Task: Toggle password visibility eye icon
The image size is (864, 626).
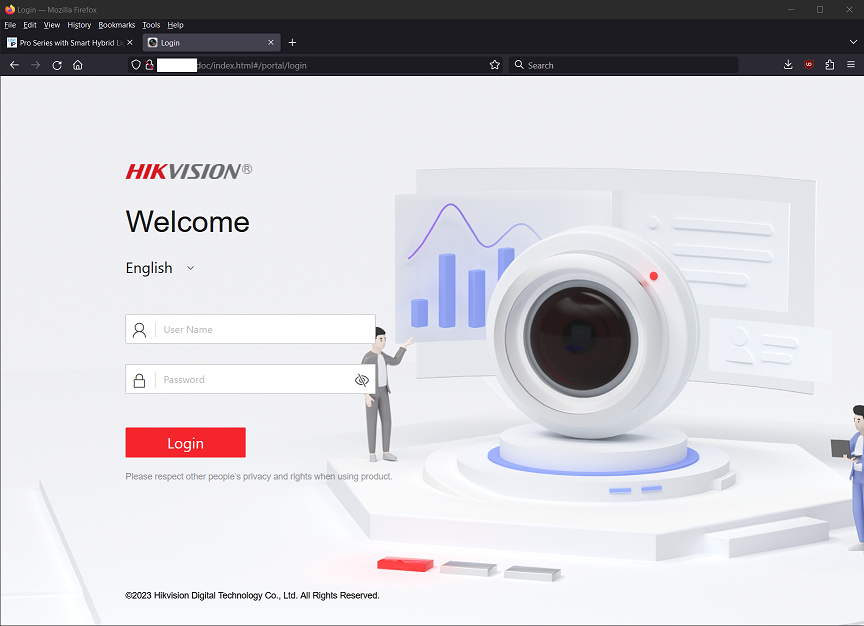Action: pos(361,380)
